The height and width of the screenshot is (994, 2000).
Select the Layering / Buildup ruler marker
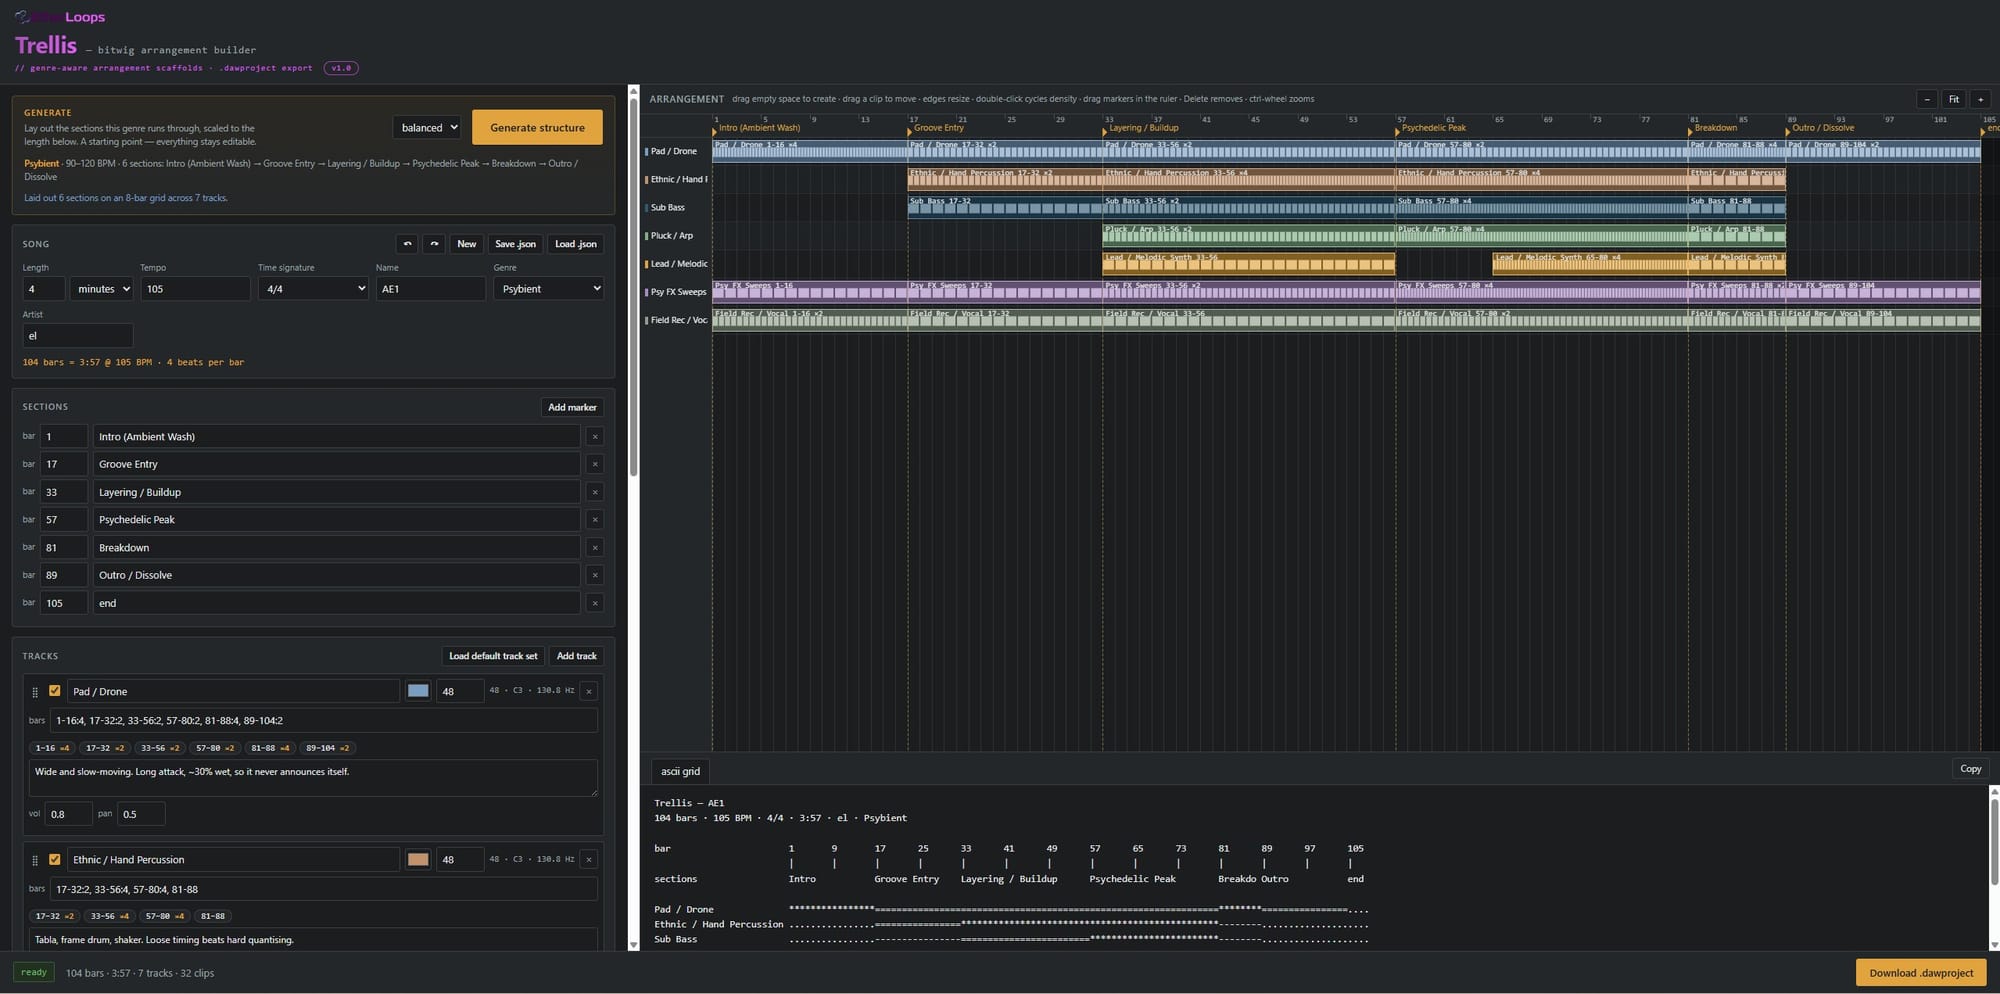pyautogui.click(x=1143, y=128)
